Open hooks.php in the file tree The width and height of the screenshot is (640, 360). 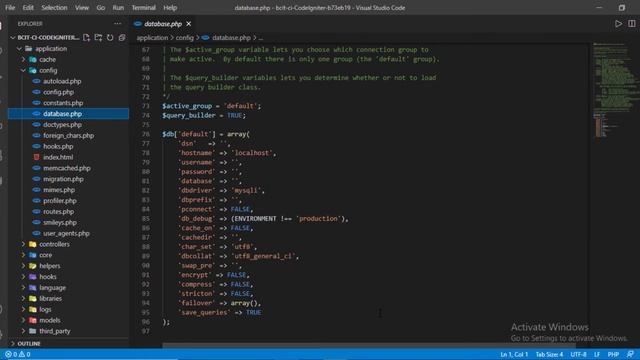click(x=69, y=146)
